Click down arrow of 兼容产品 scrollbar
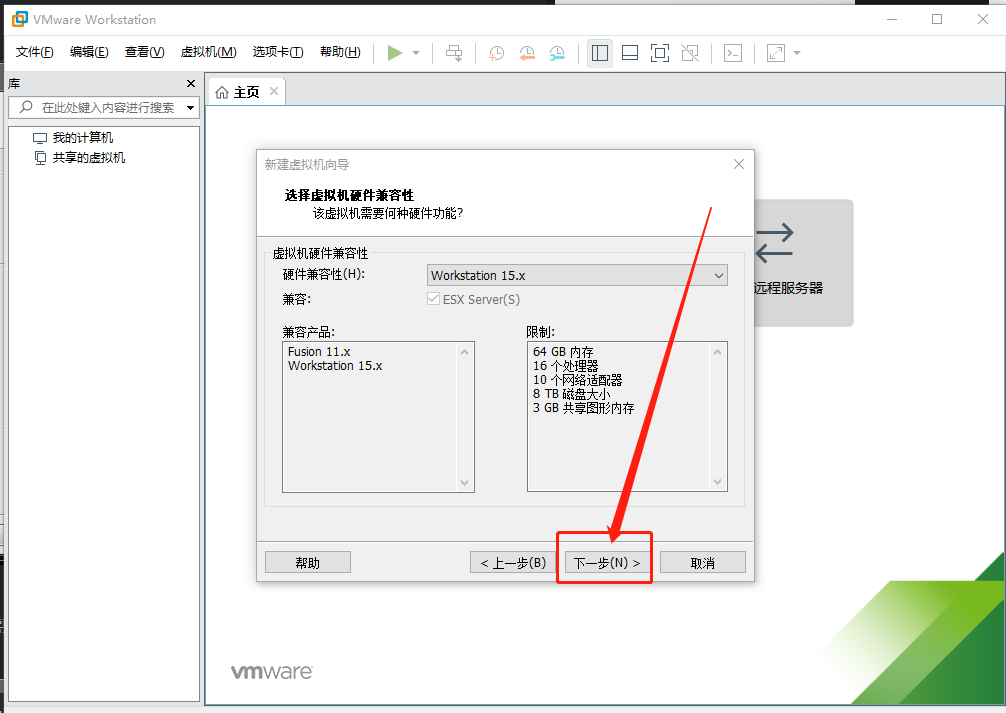Screen dimensions: 1006x713 (x=465, y=483)
